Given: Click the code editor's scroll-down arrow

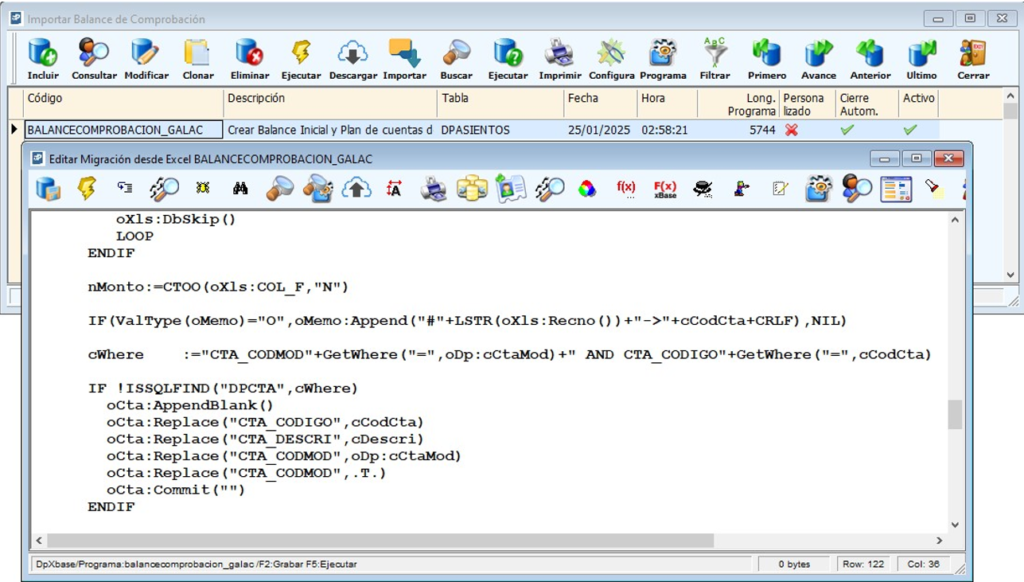Looking at the screenshot, I should pos(955,524).
